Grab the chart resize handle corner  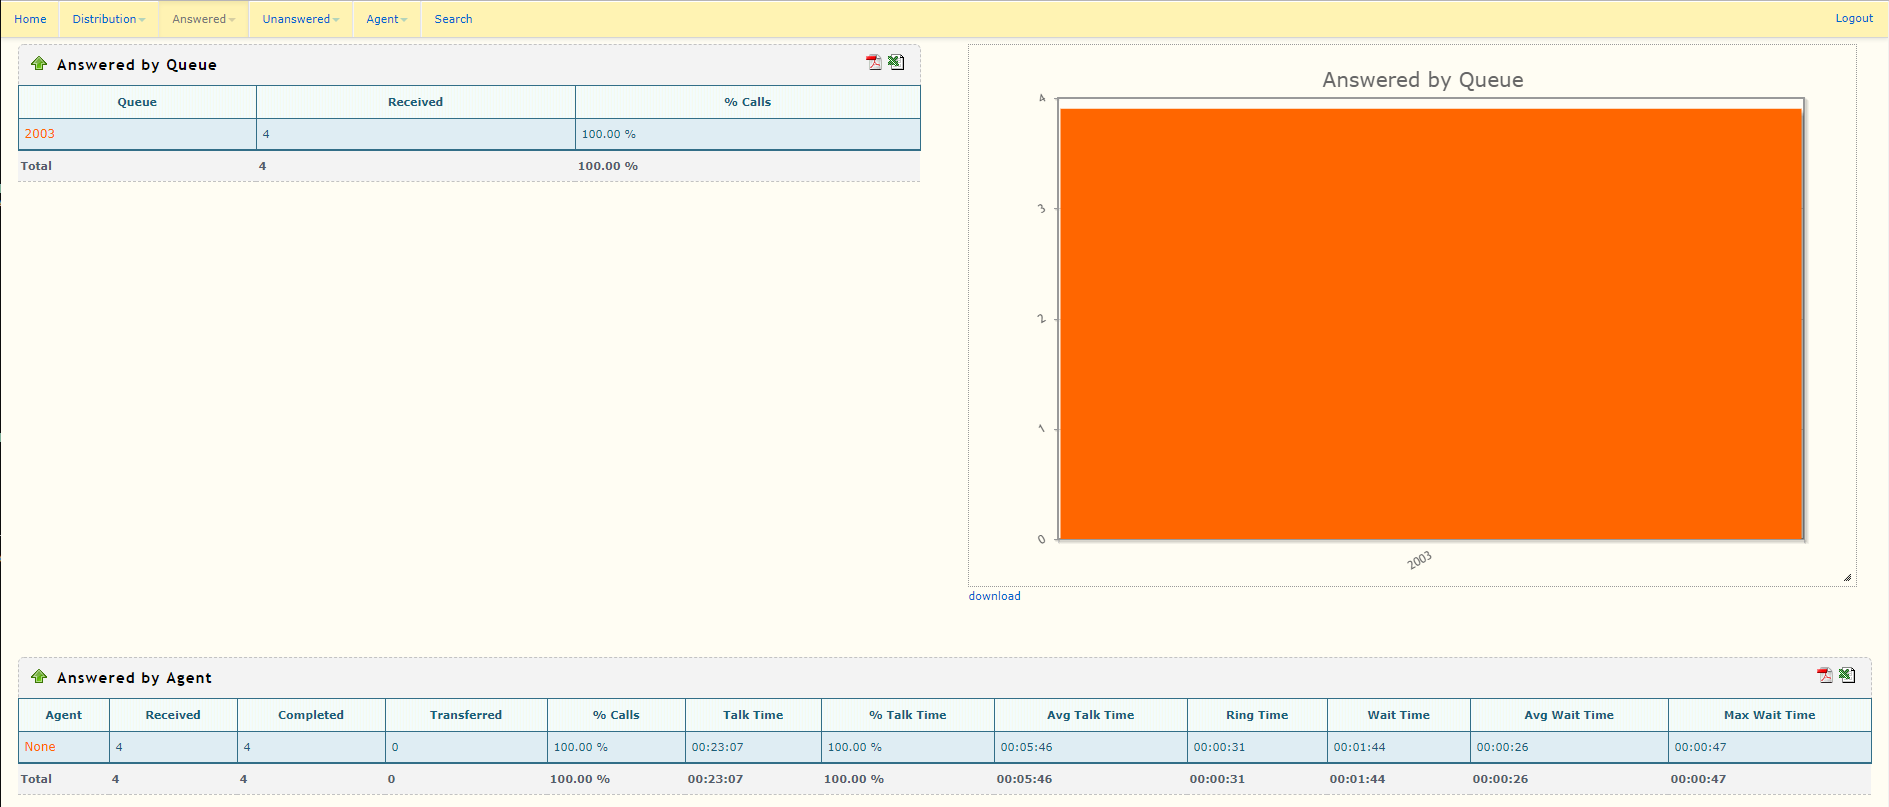click(1847, 577)
